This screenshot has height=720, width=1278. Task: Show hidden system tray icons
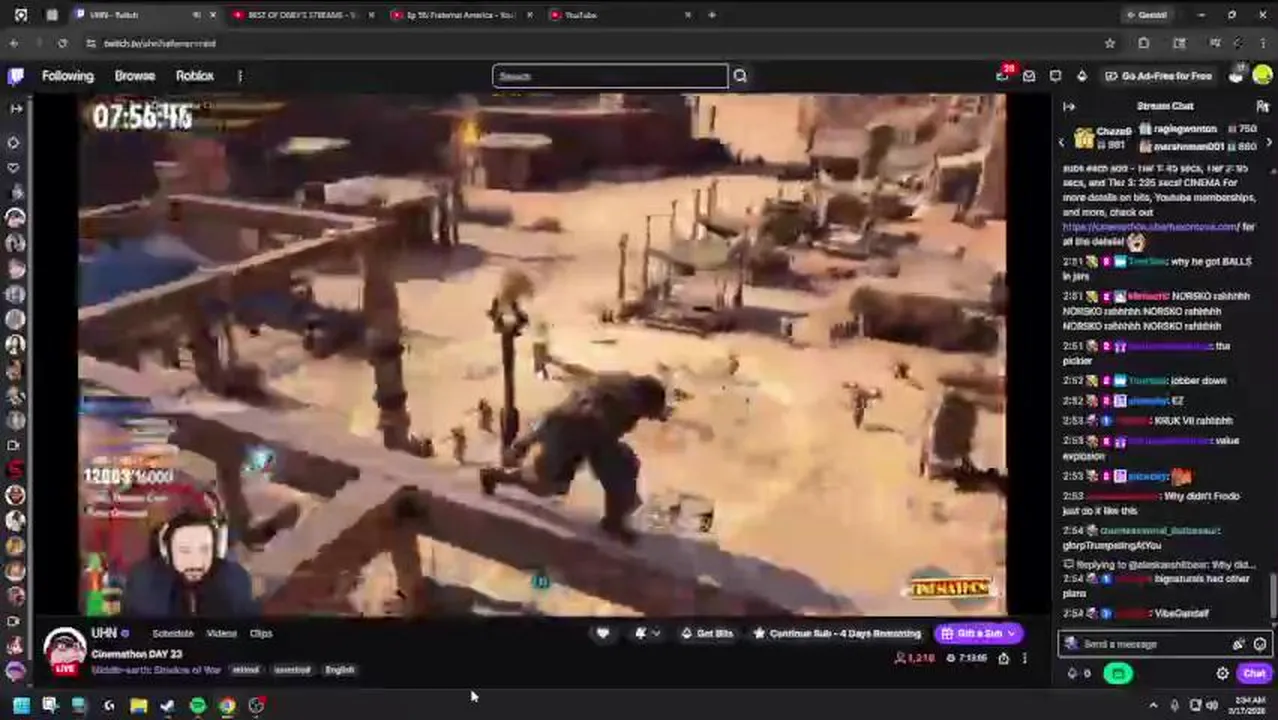tap(1153, 706)
